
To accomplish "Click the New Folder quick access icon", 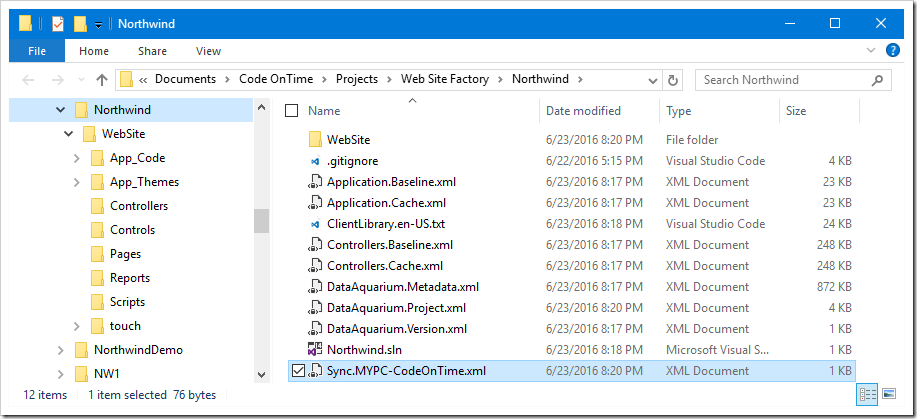I will tap(80, 24).
